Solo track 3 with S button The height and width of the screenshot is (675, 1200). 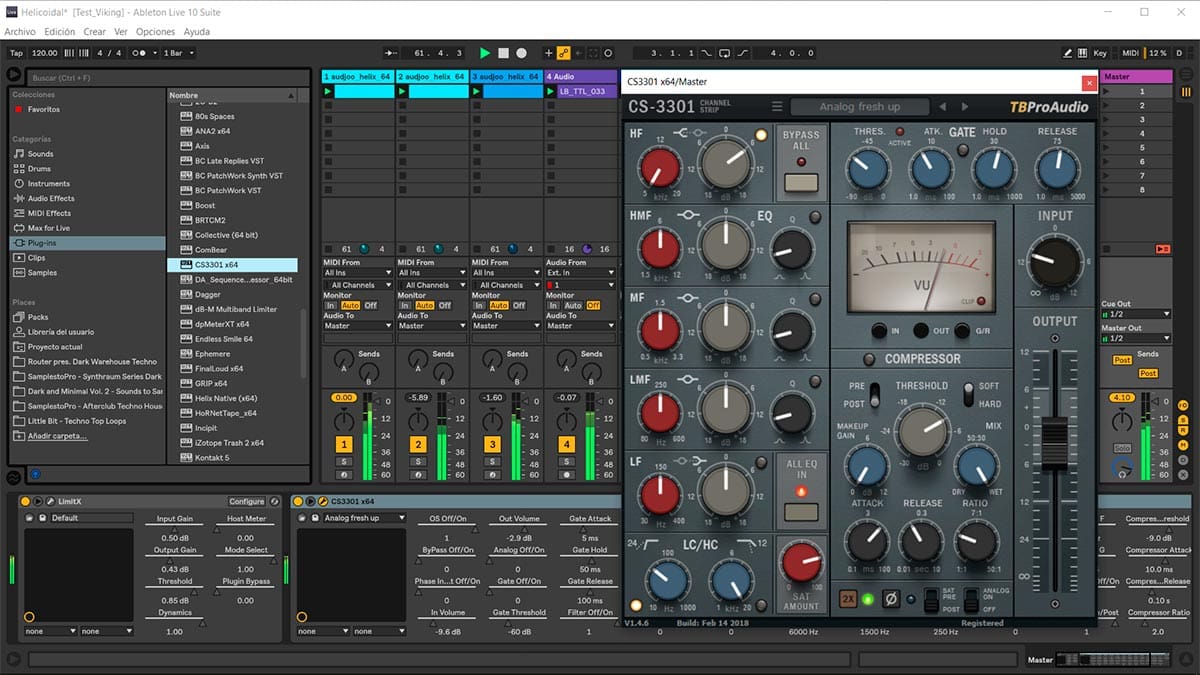click(492, 461)
